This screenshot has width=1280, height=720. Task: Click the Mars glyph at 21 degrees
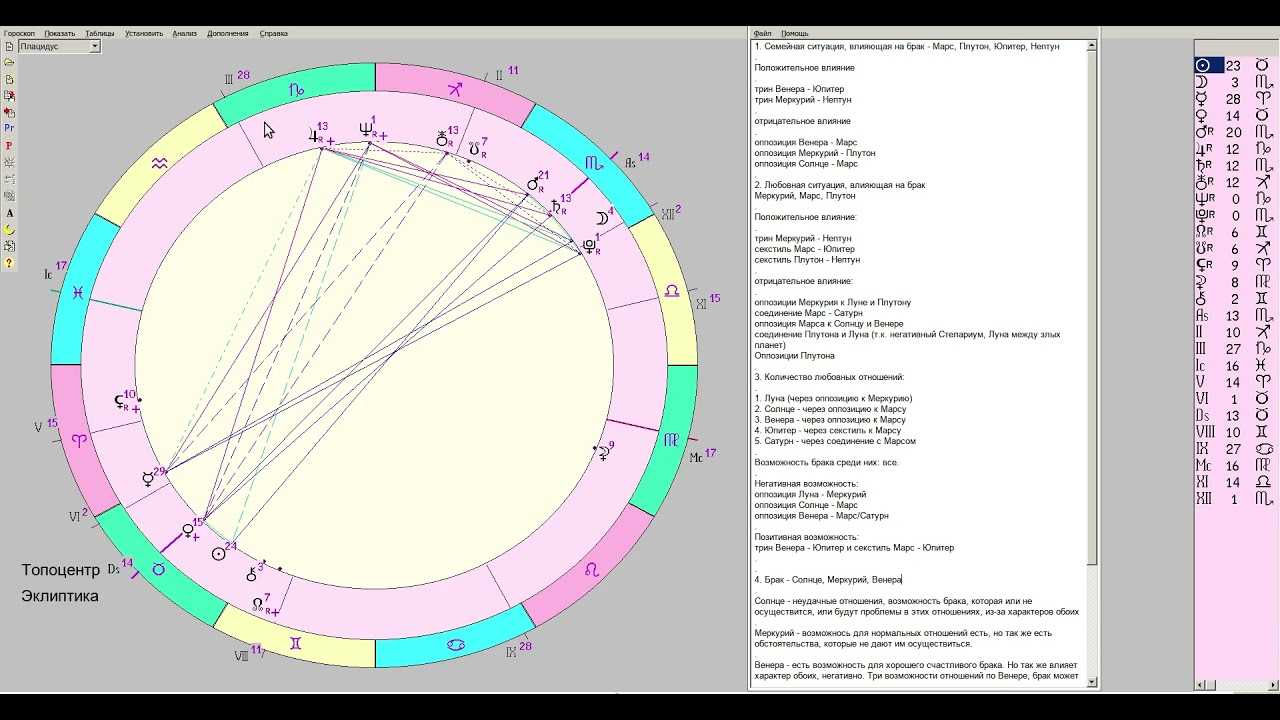tap(534, 183)
